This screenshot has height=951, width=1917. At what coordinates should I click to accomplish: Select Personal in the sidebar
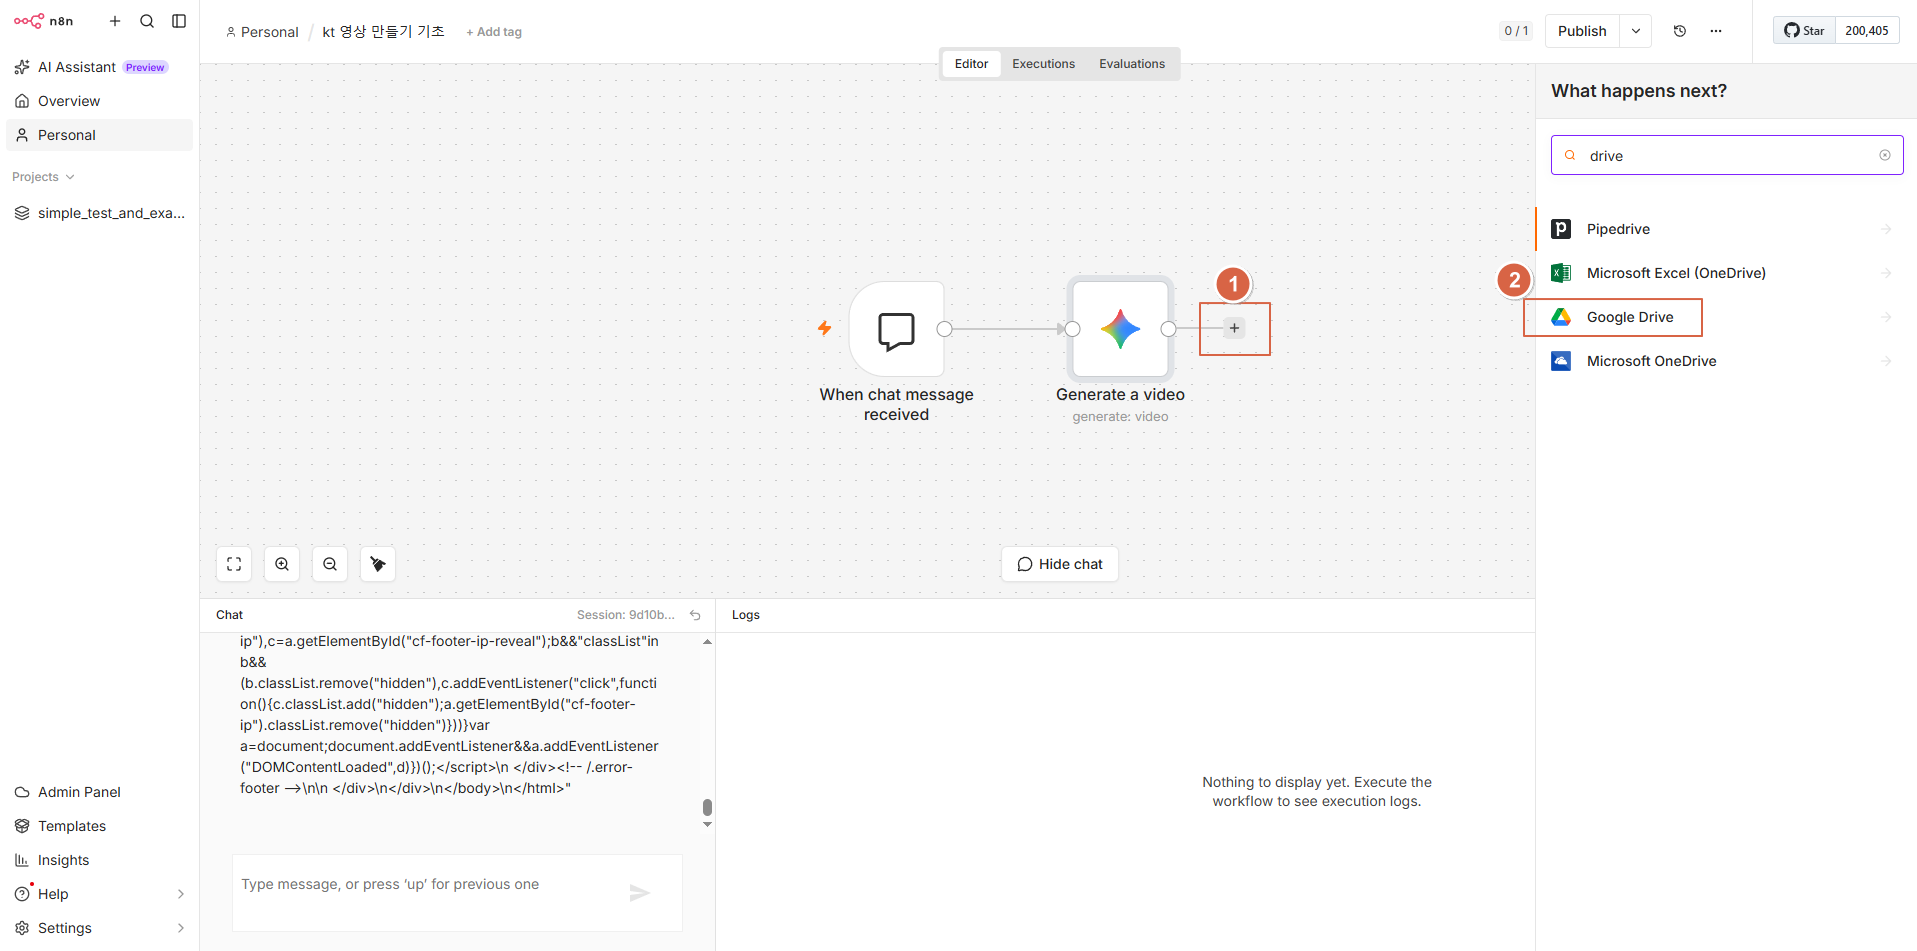[x=99, y=135]
